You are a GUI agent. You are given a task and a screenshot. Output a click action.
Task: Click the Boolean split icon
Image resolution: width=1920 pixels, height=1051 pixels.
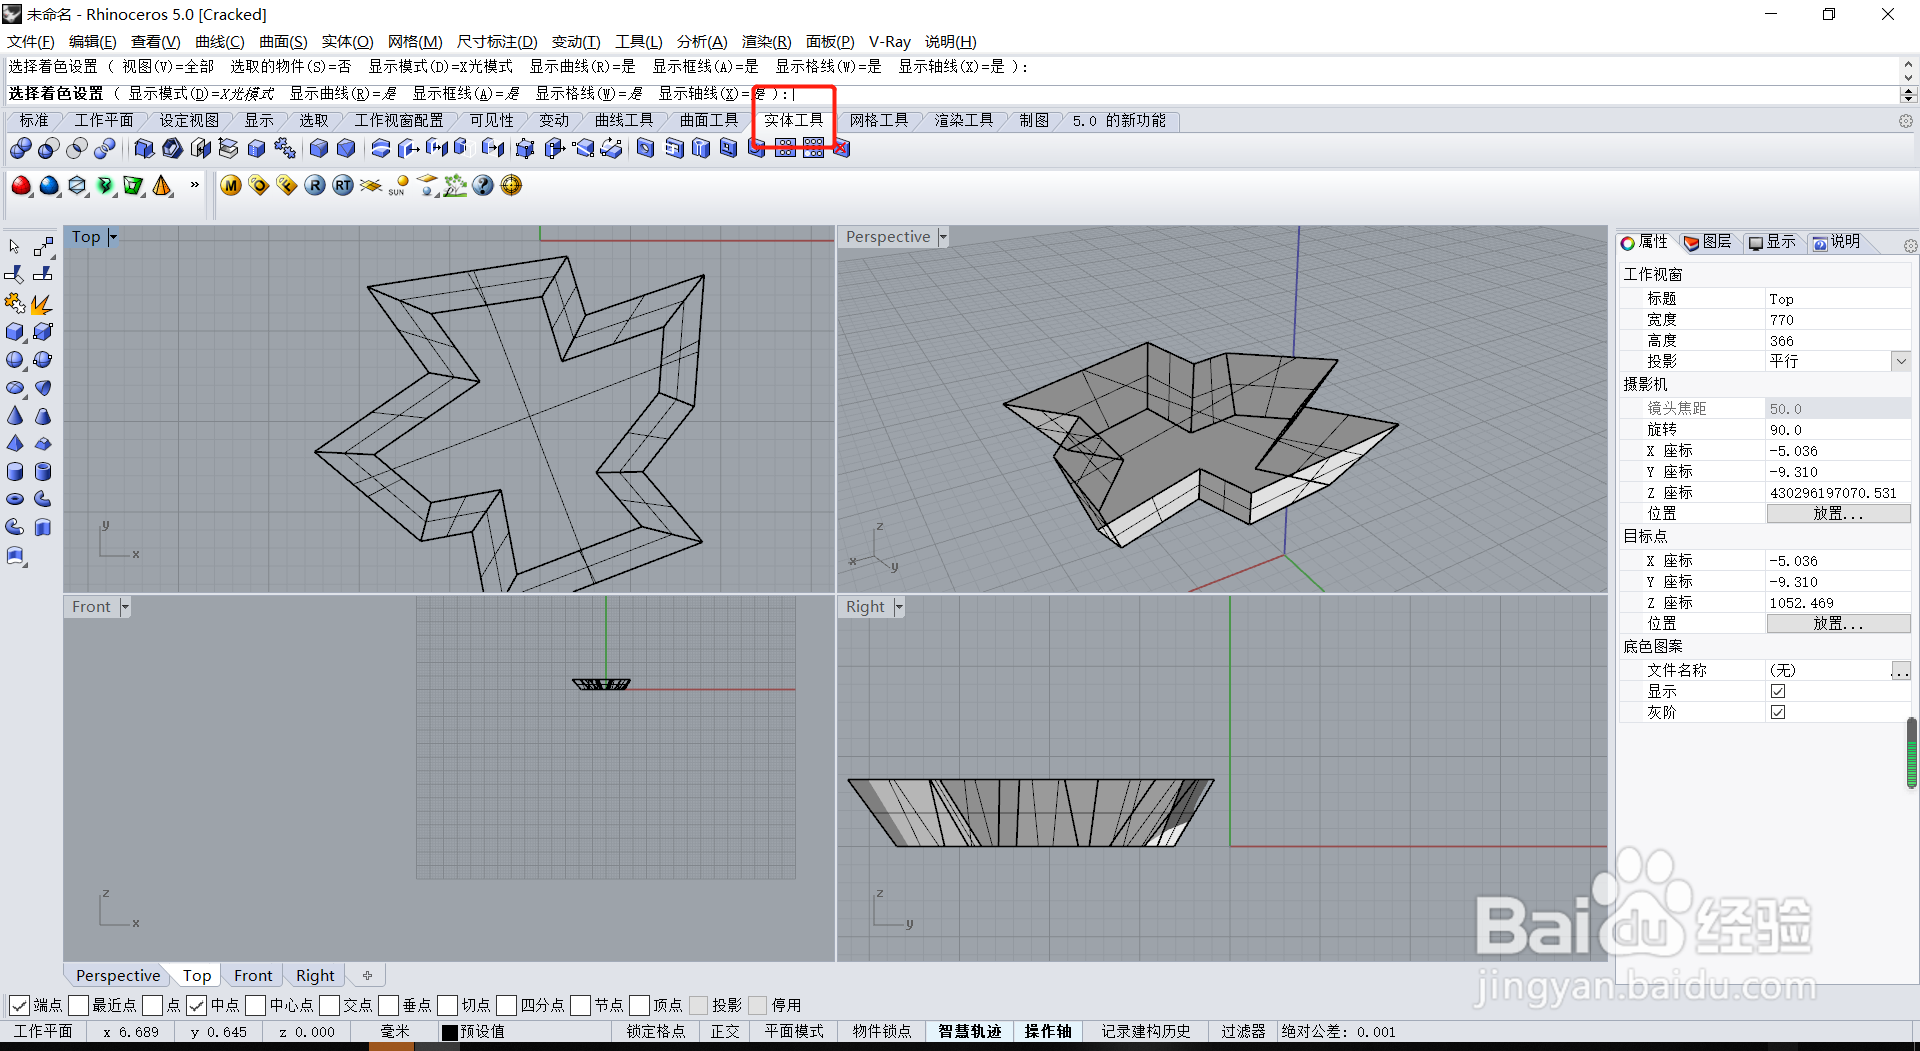[x=104, y=149]
